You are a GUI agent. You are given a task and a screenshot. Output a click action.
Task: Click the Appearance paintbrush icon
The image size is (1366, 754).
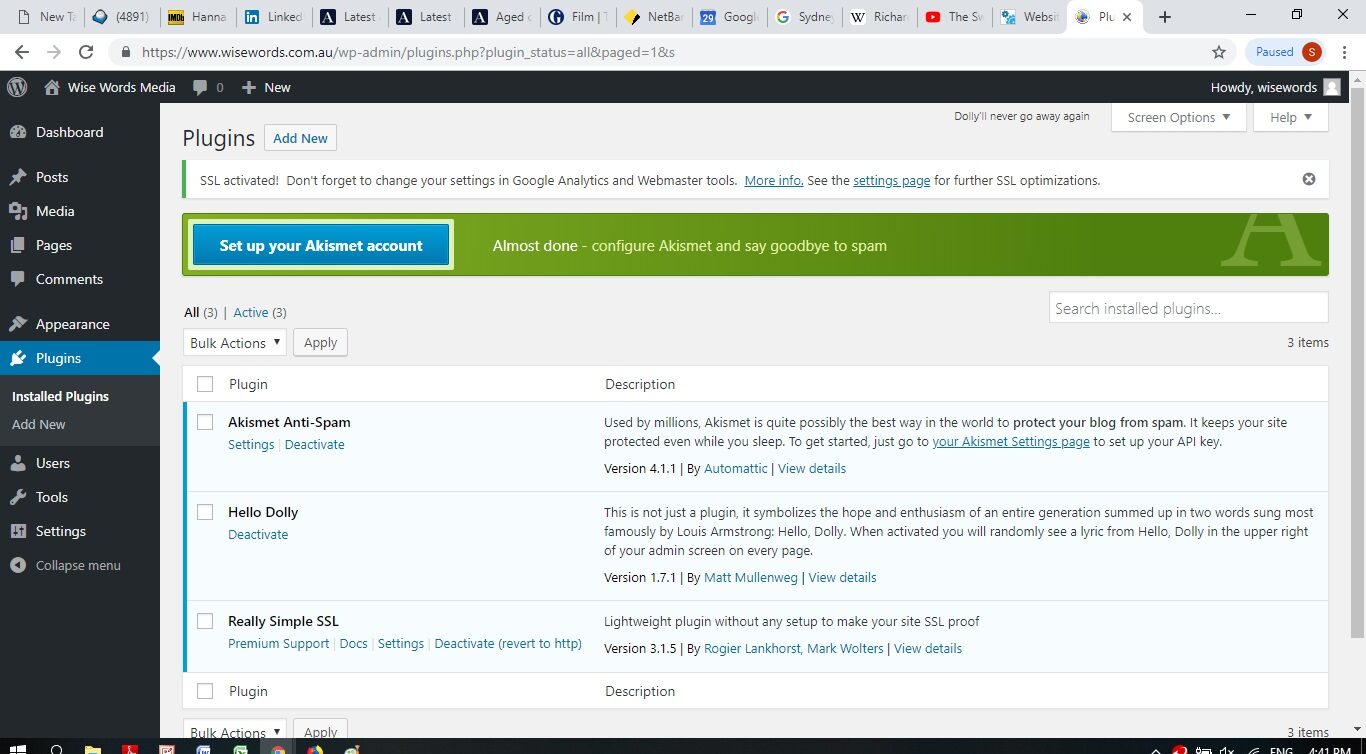pyautogui.click(x=17, y=324)
